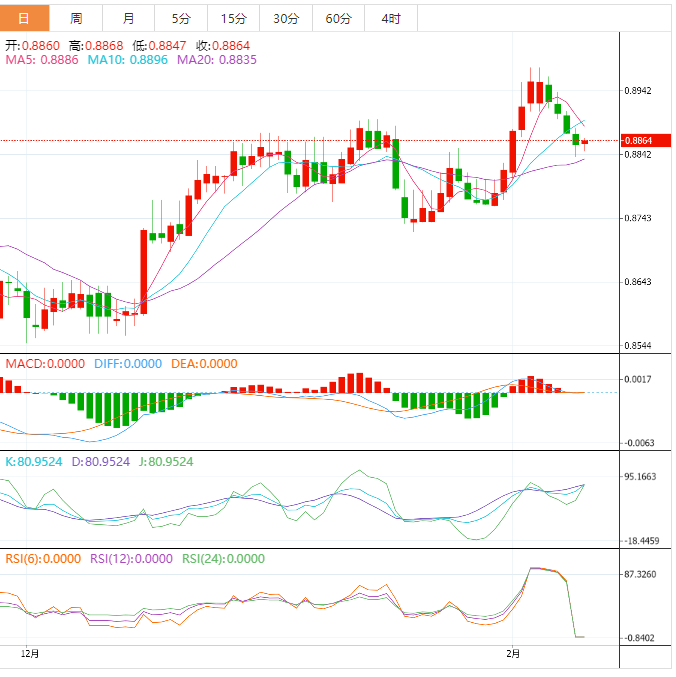Switch to the 5分 timeframe tab

coord(180,18)
